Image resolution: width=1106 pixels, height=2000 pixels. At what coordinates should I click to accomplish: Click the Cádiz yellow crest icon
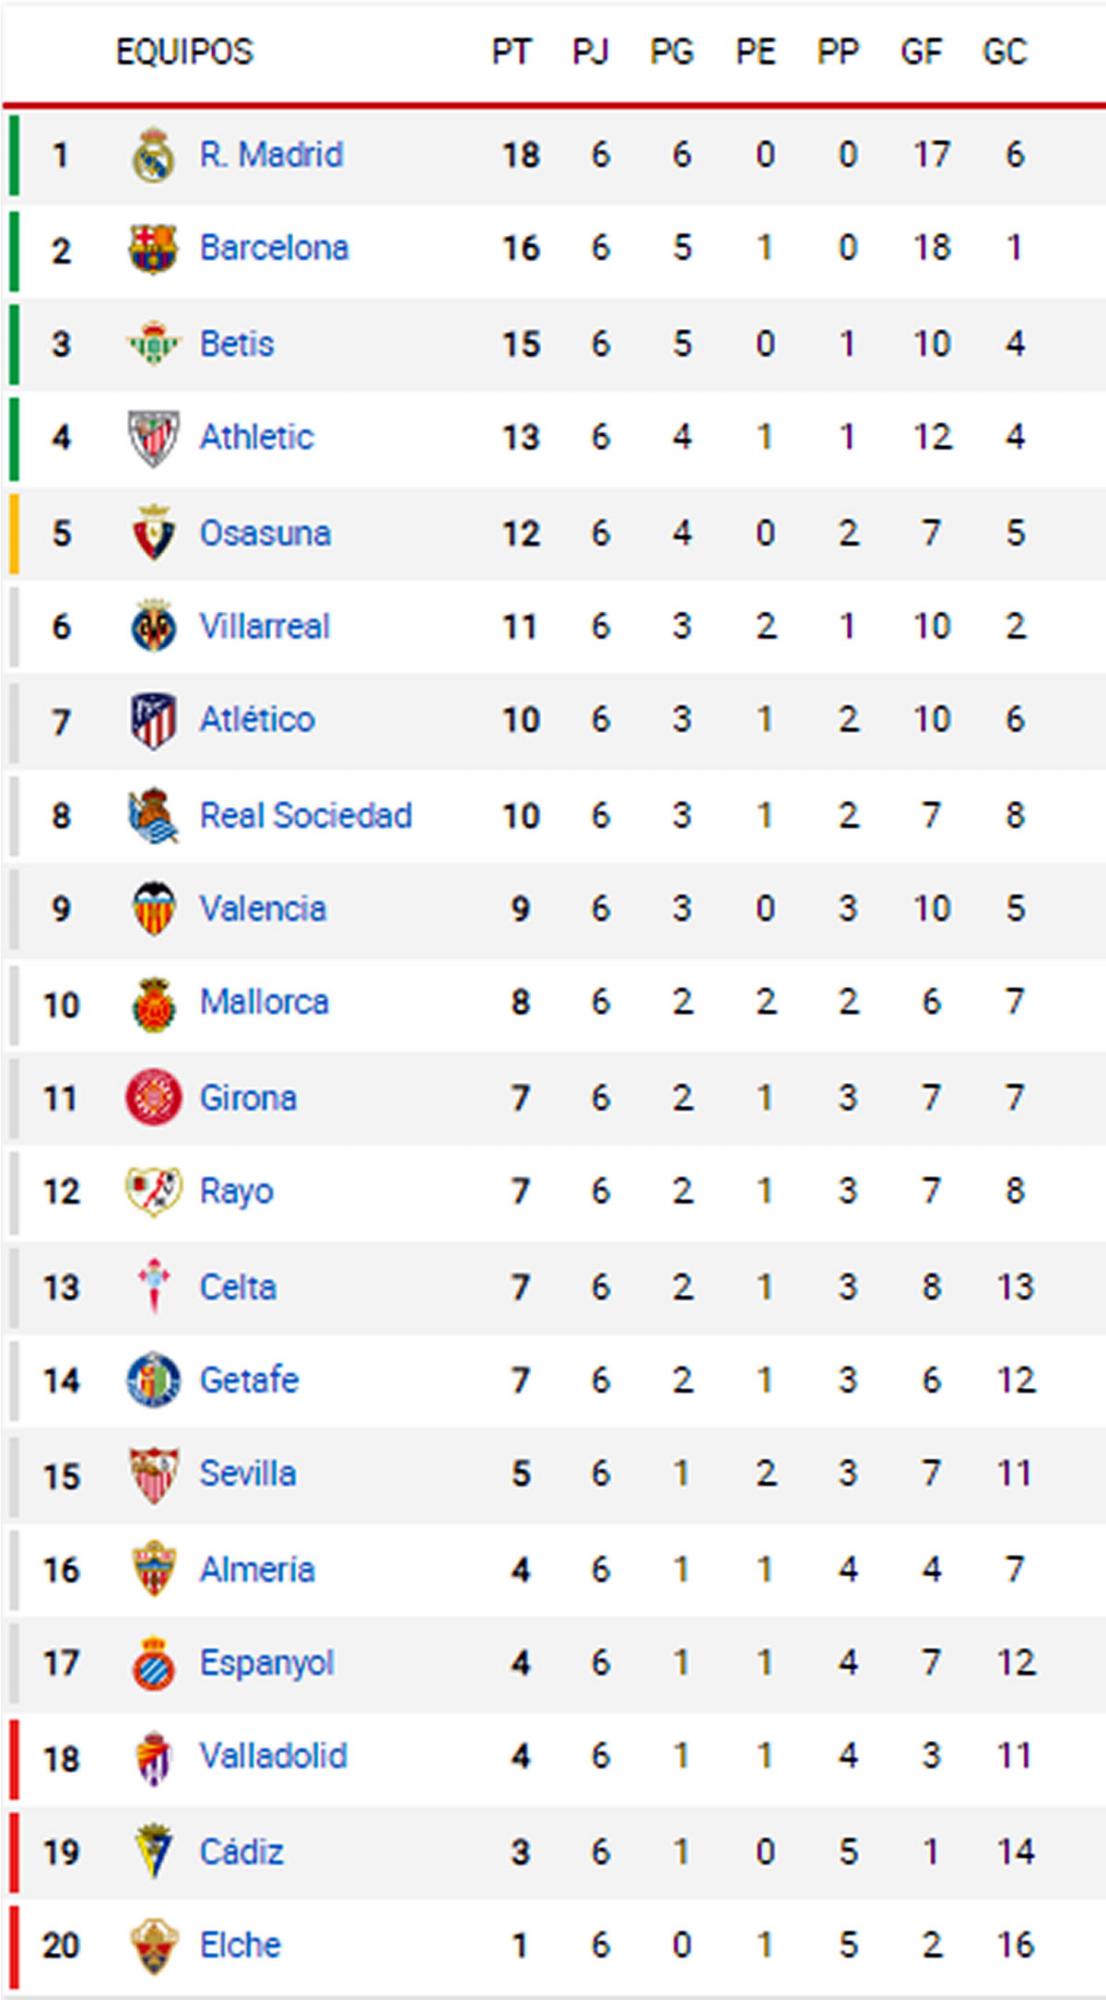click(x=154, y=1852)
